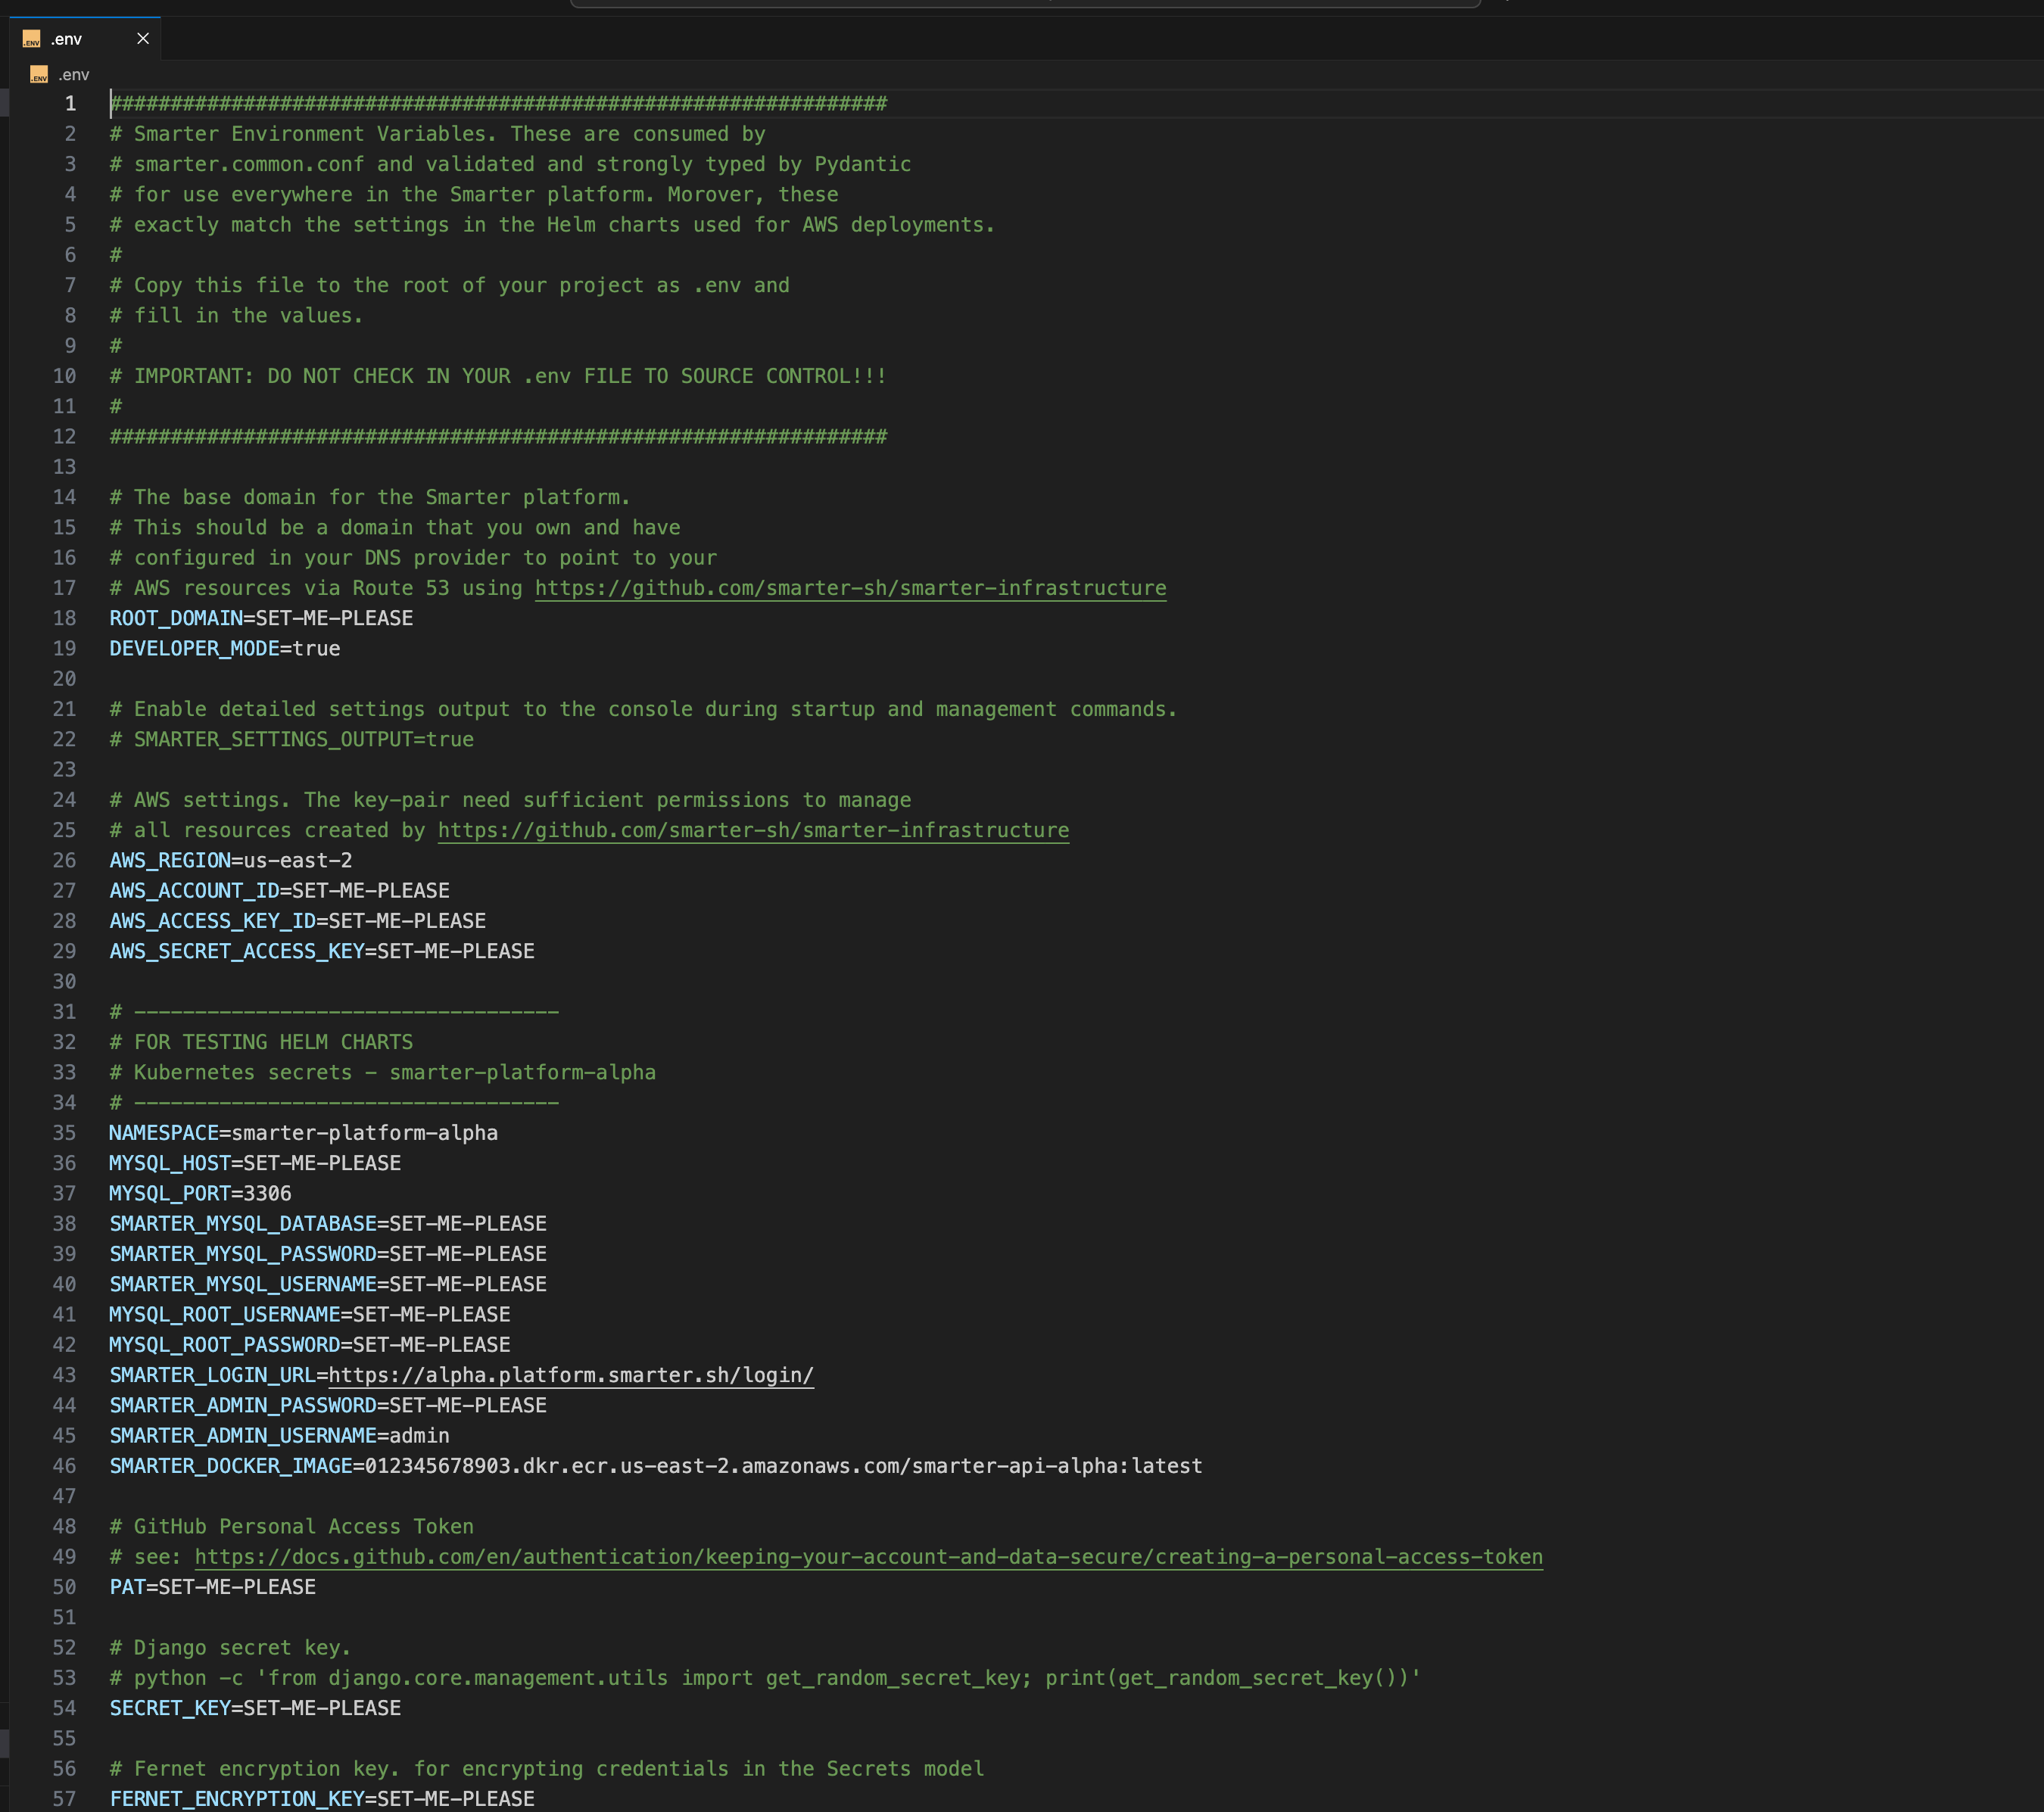The height and width of the screenshot is (1812, 2044).
Task: Click the Copy this file comment line
Action: [x=450, y=285]
